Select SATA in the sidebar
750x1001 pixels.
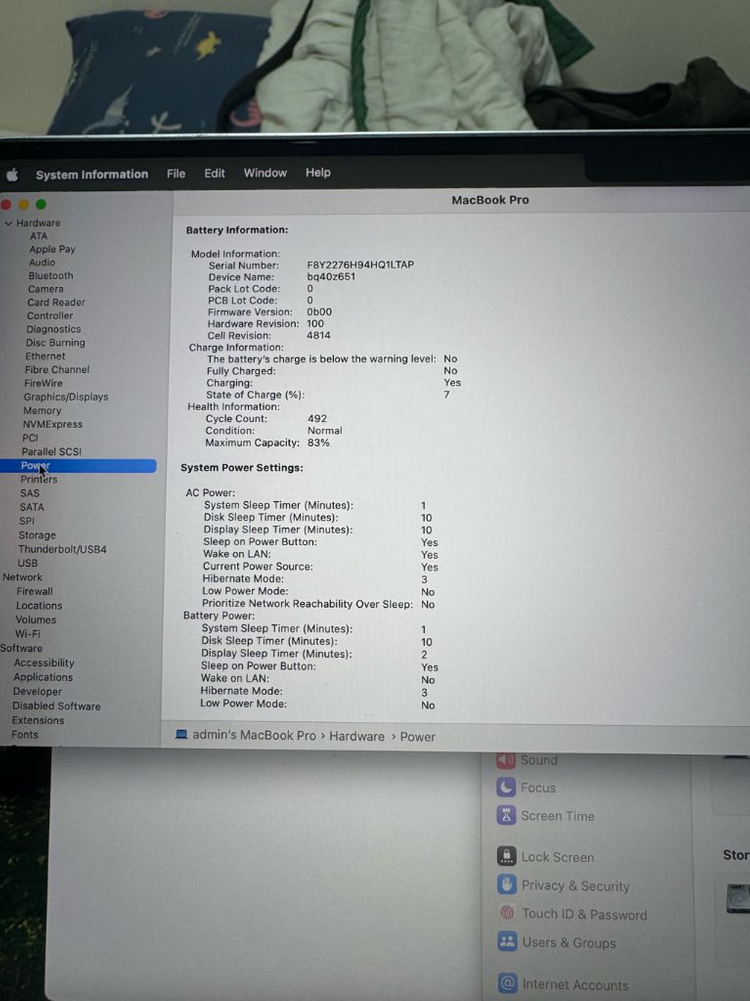(x=32, y=508)
